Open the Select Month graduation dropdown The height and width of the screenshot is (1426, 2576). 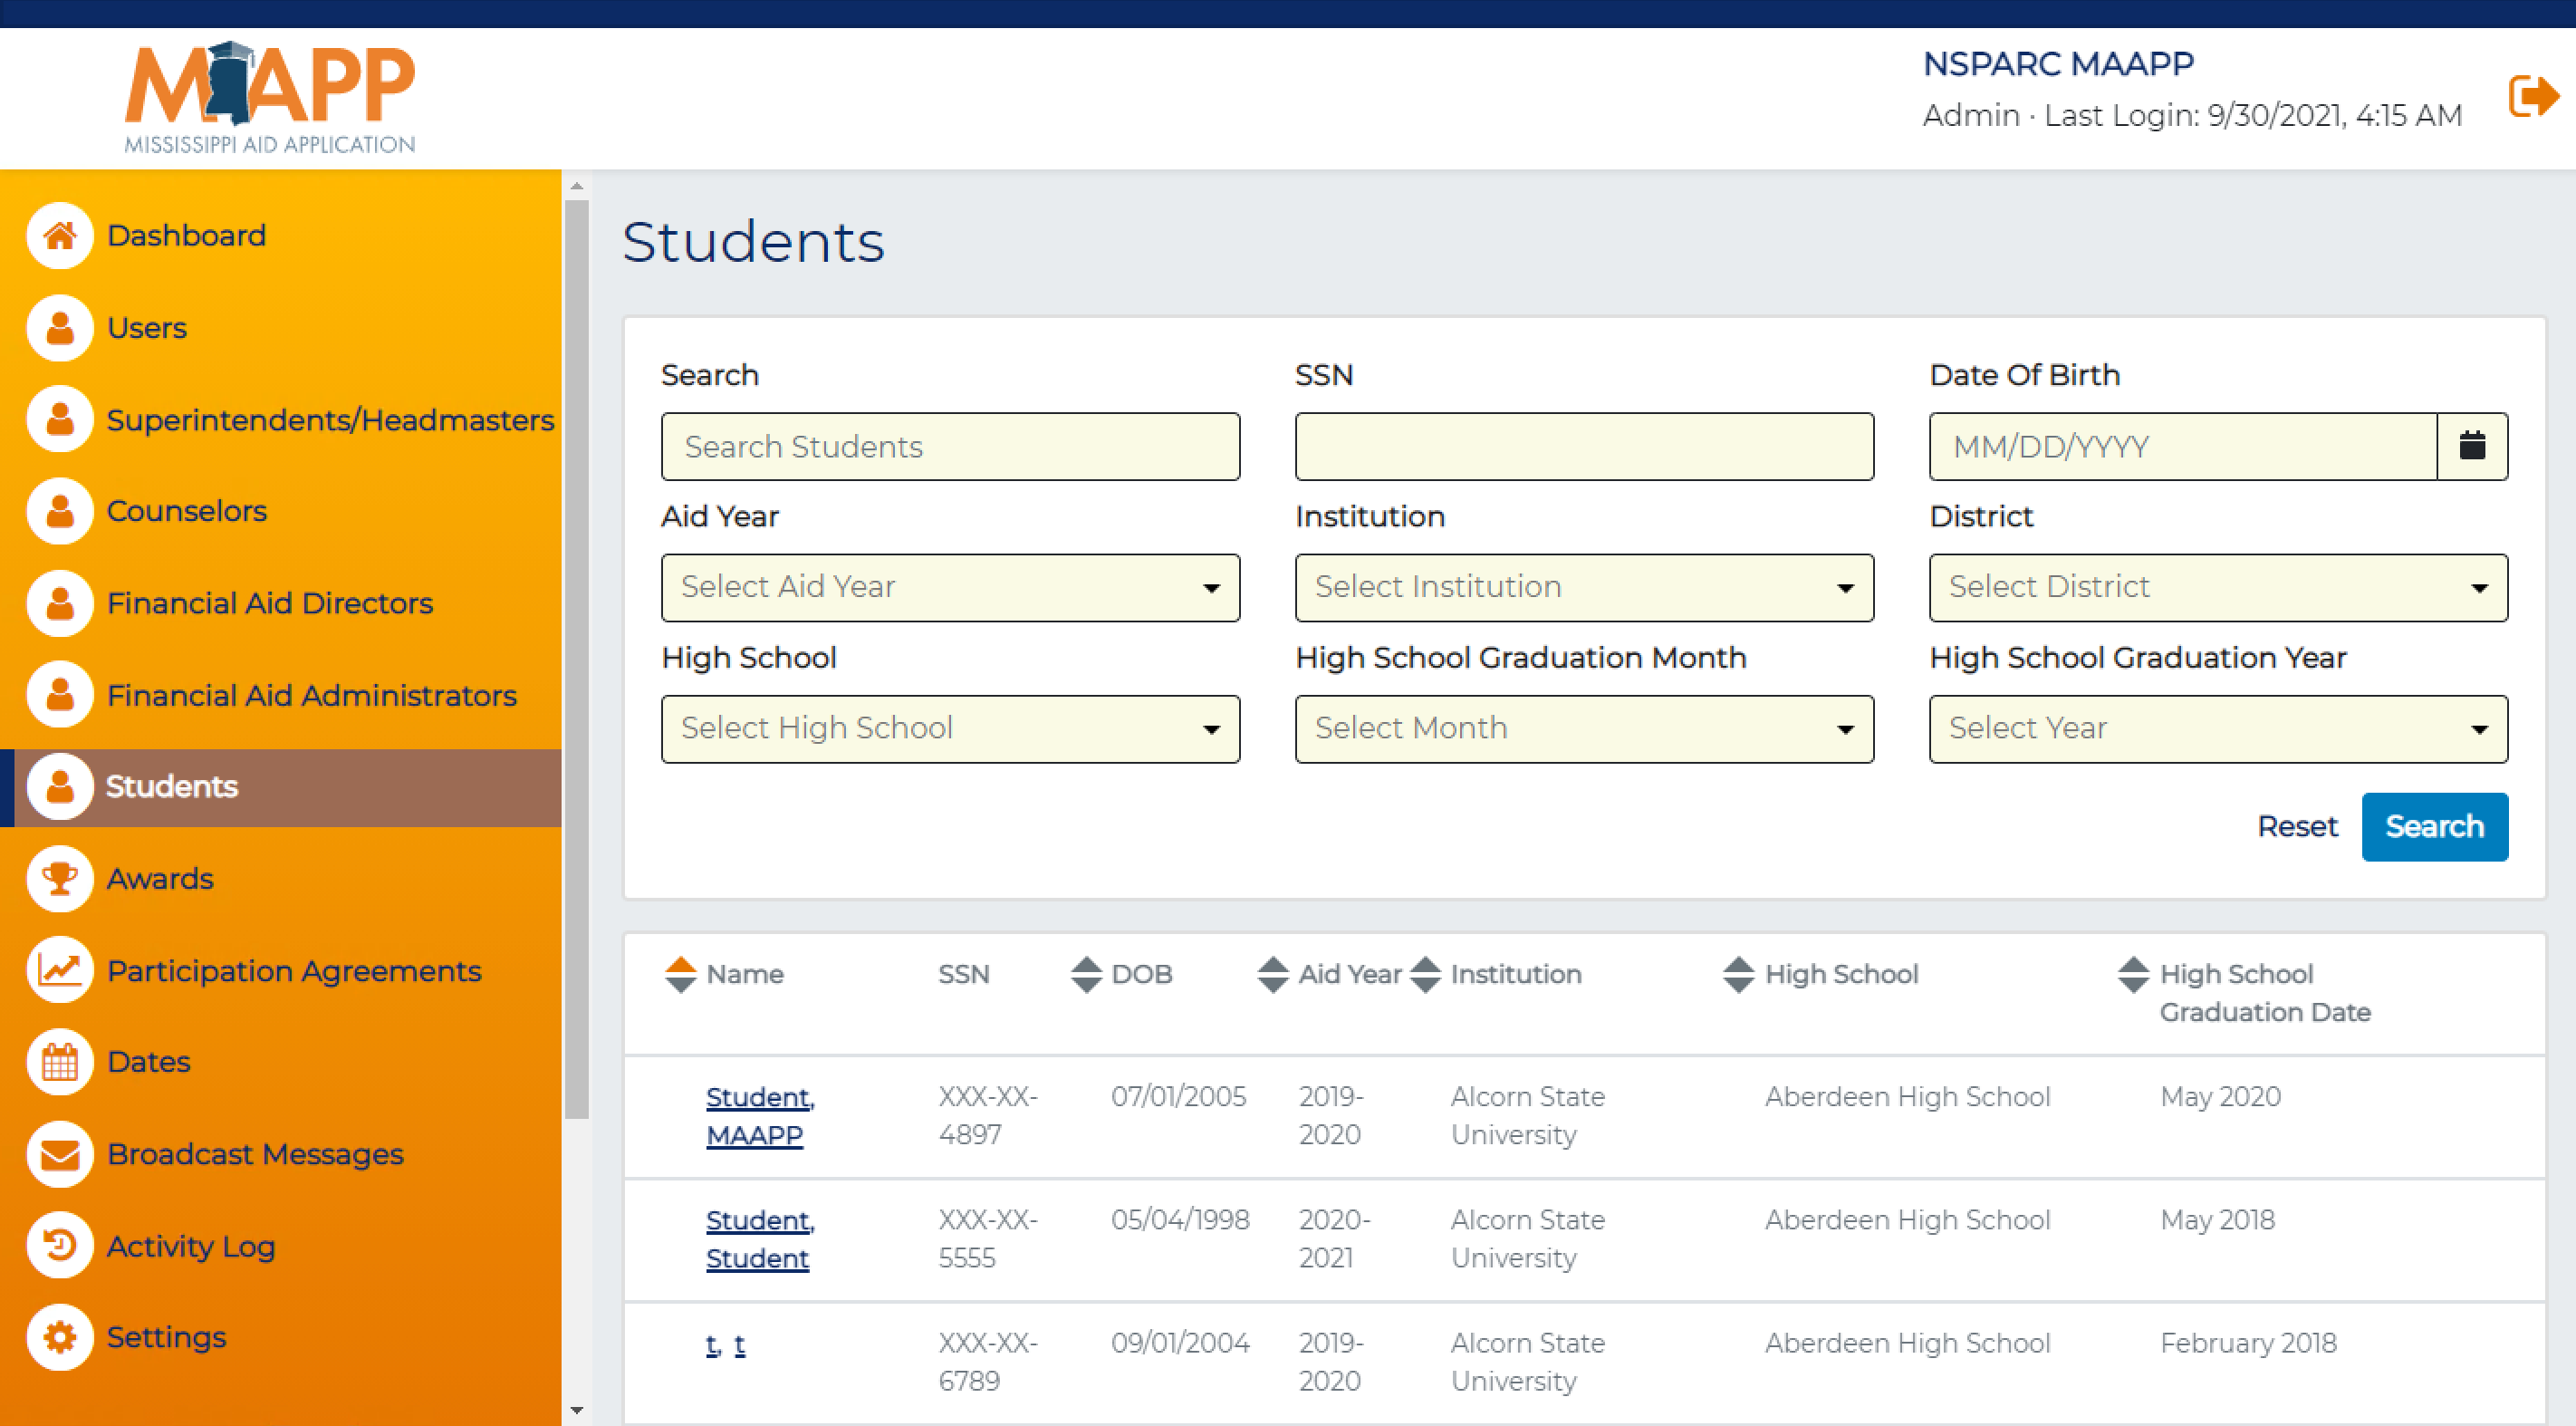coord(1583,729)
